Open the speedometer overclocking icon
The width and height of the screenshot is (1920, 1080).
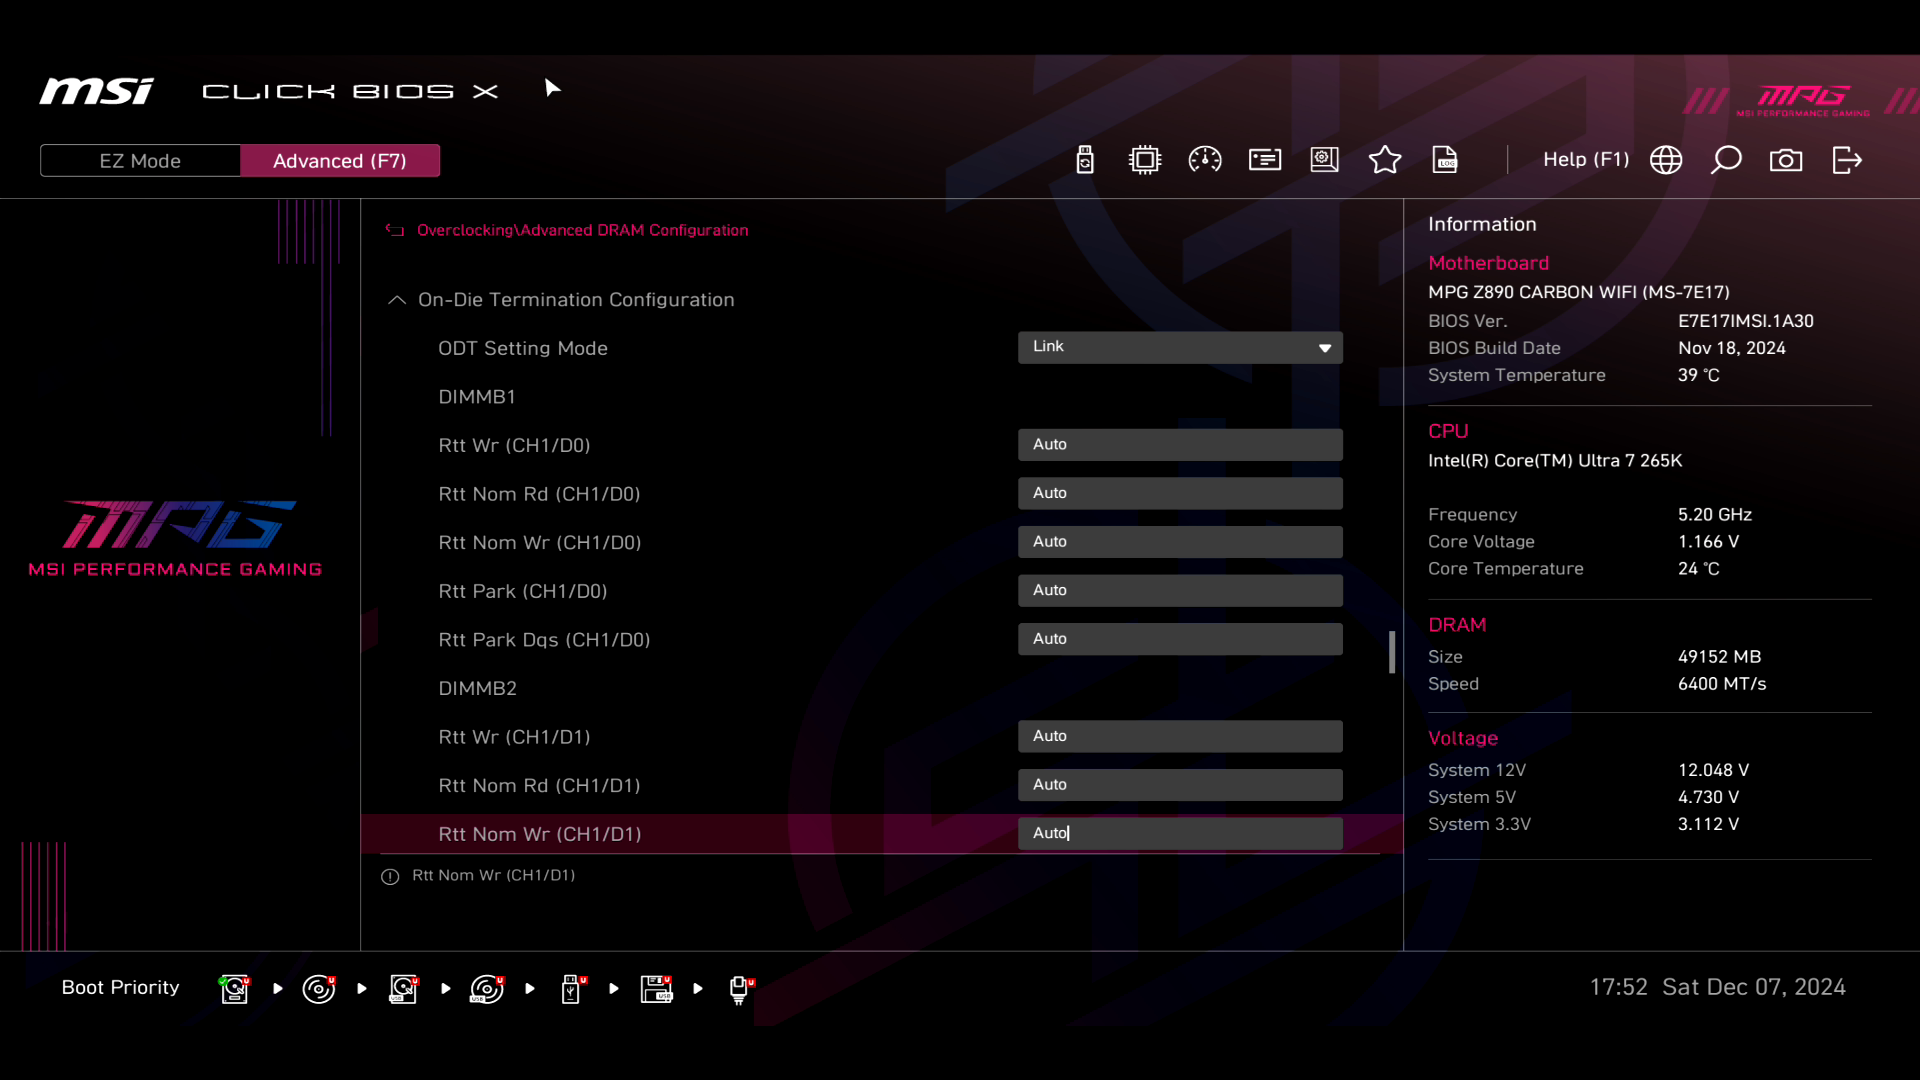[1204, 160]
